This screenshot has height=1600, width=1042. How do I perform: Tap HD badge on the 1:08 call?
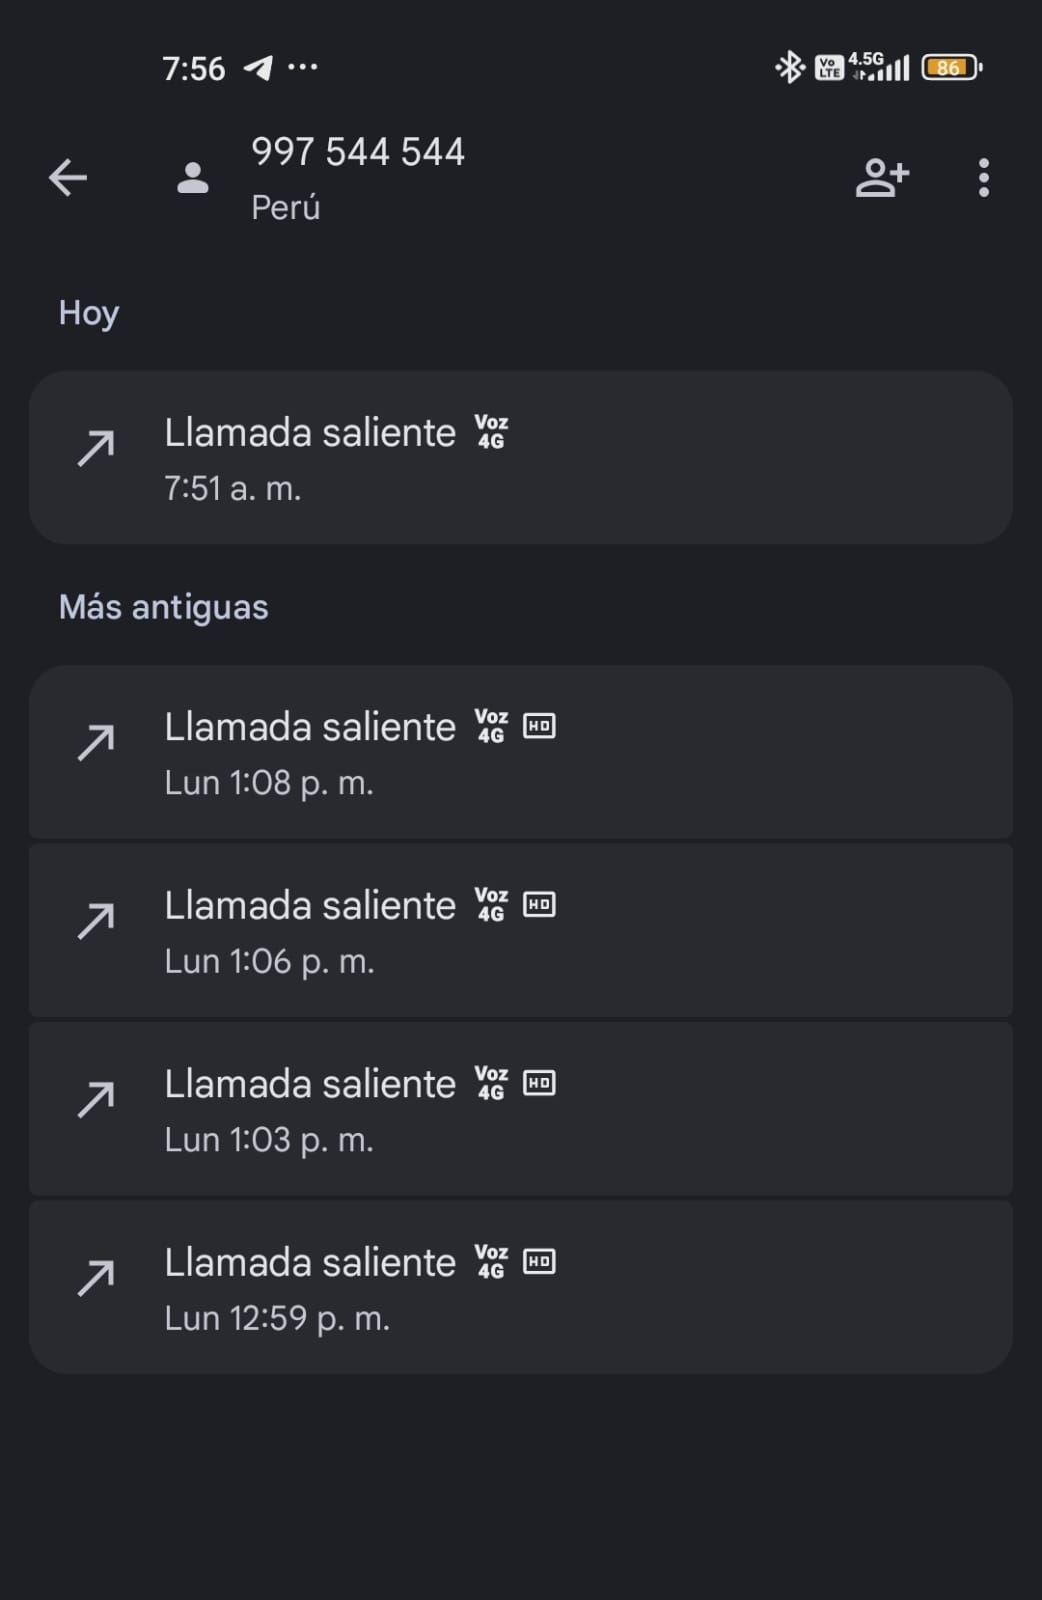[539, 726]
